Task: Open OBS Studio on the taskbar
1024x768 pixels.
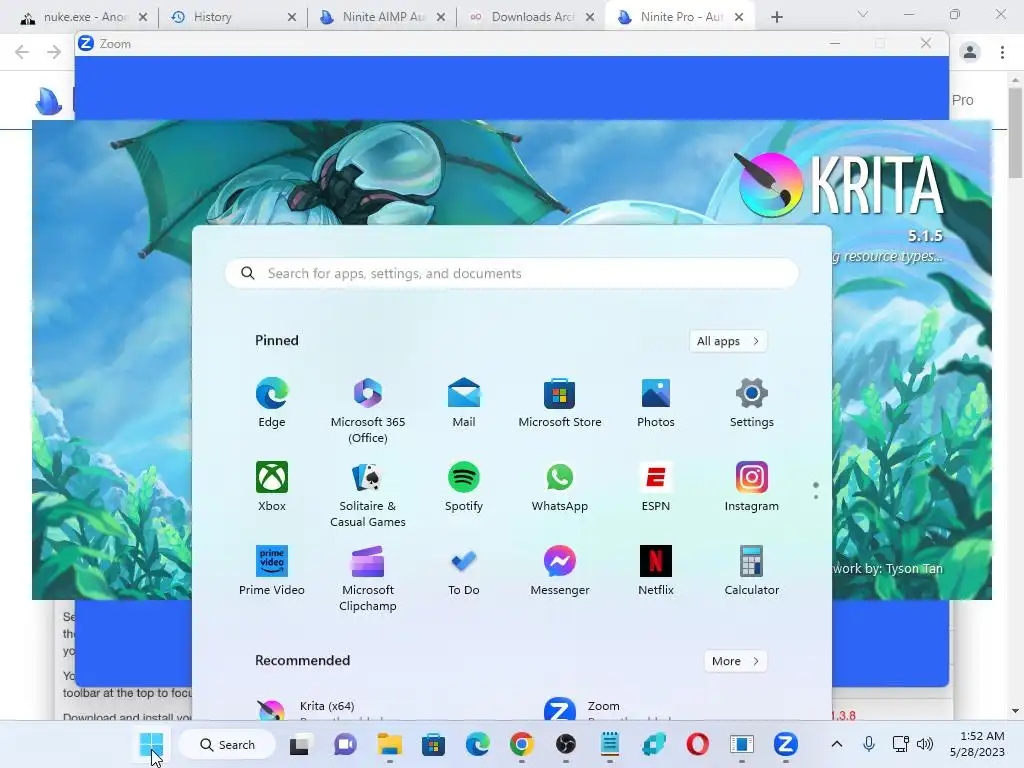Action: [566, 744]
